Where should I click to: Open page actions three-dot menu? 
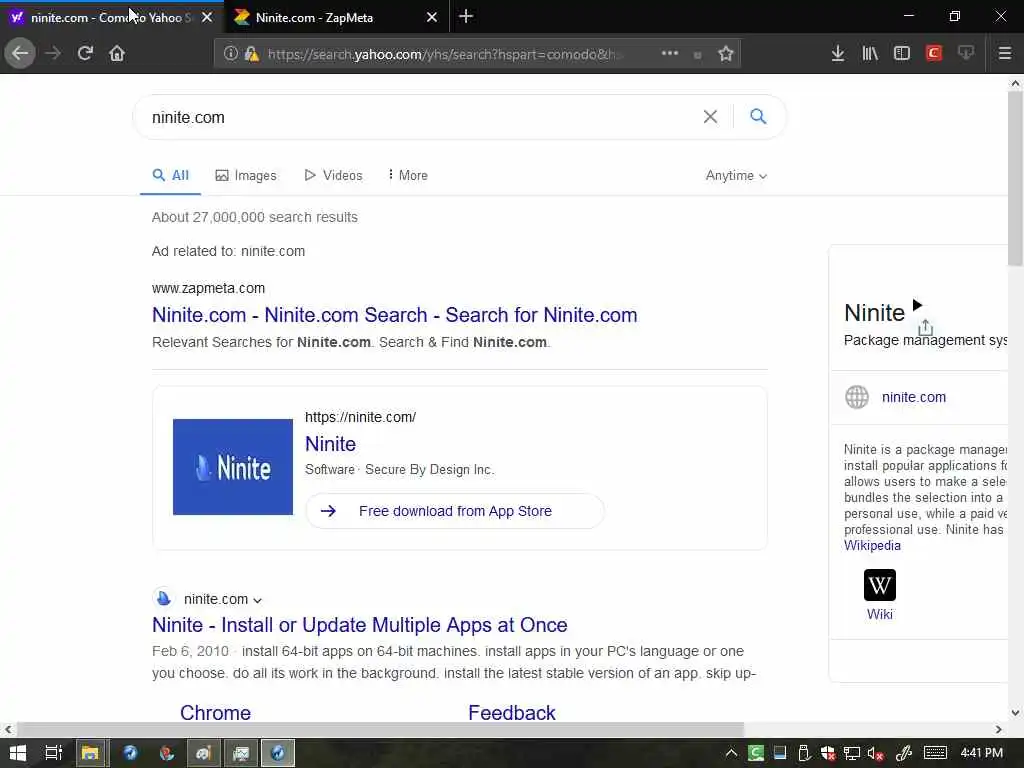click(x=670, y=54)
